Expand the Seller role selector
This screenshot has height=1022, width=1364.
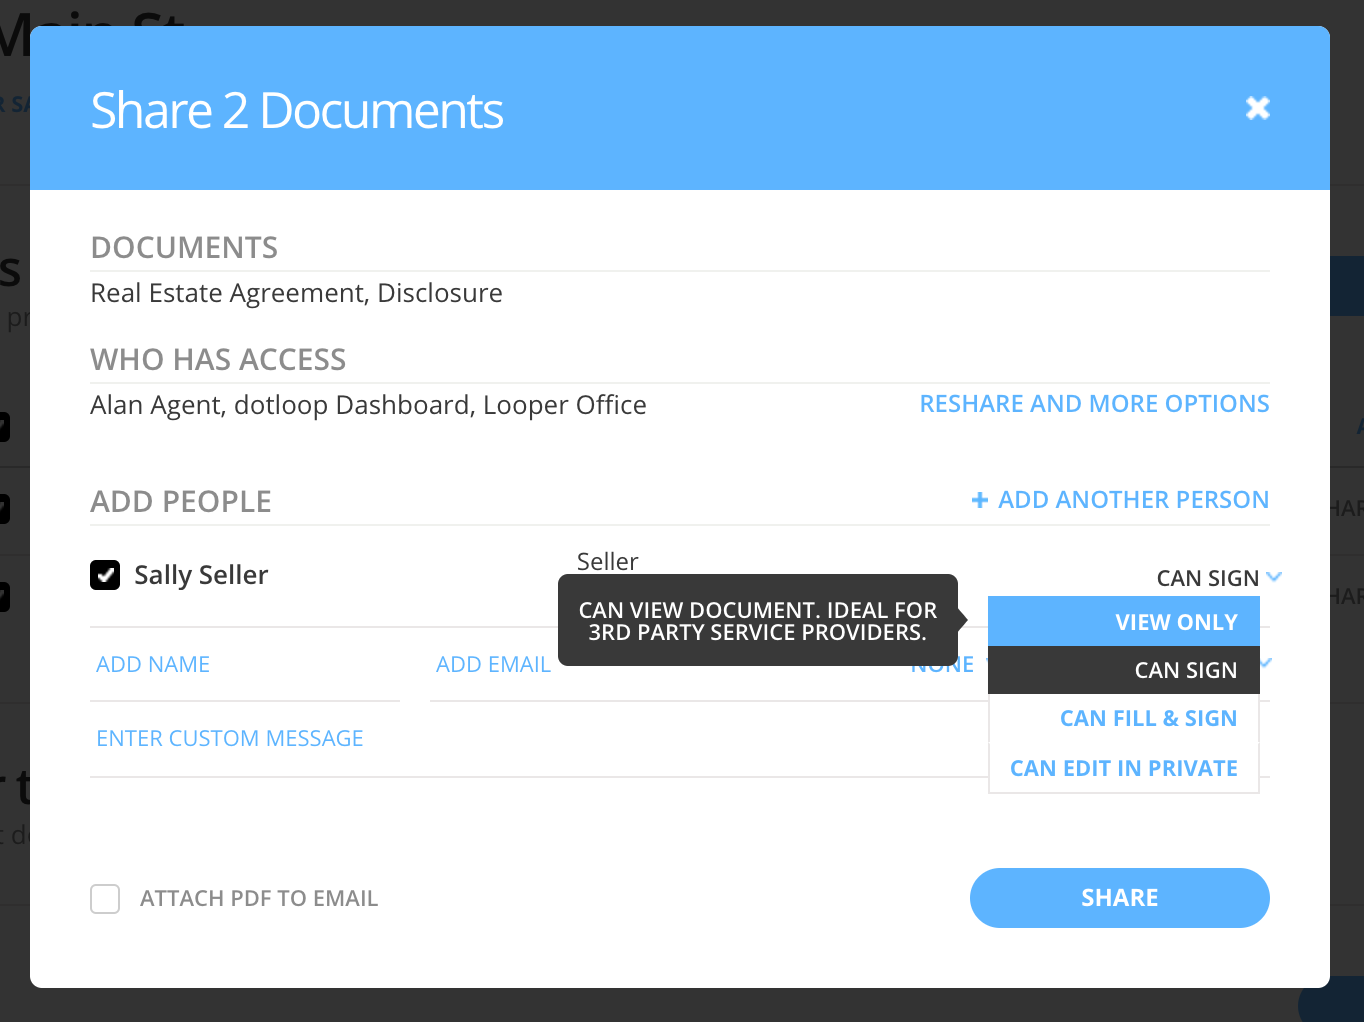click(607, 561)
